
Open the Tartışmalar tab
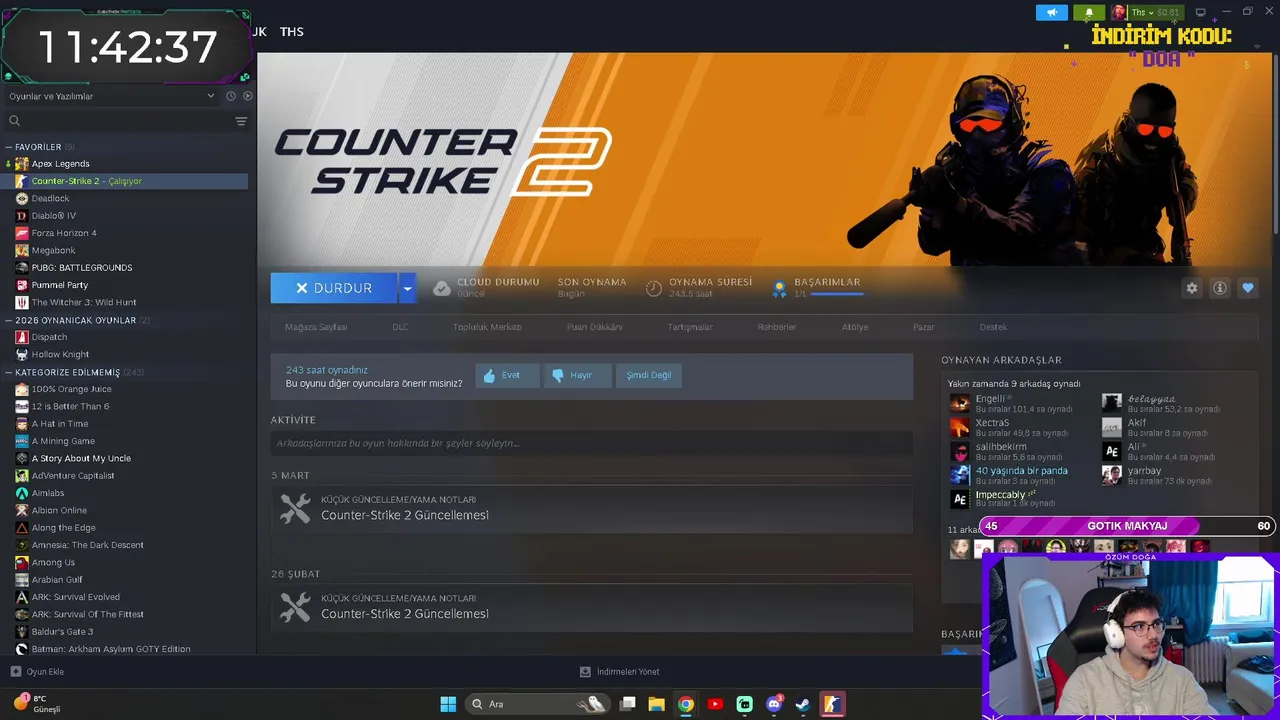(x=690, y=327)
